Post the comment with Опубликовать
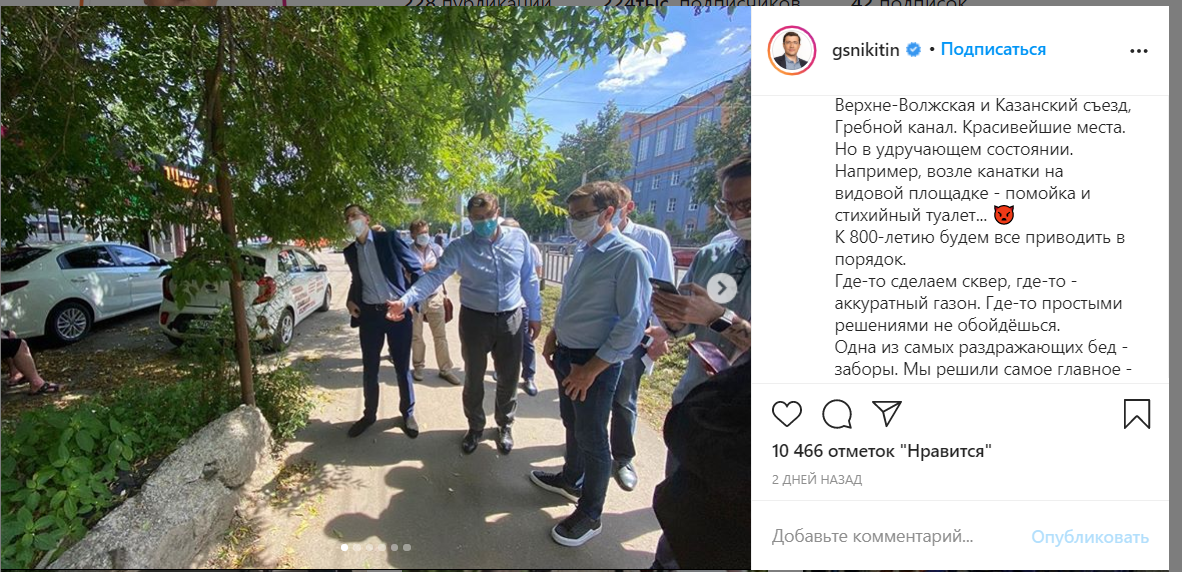1182x572 pixels. [x=1090, y=537]
